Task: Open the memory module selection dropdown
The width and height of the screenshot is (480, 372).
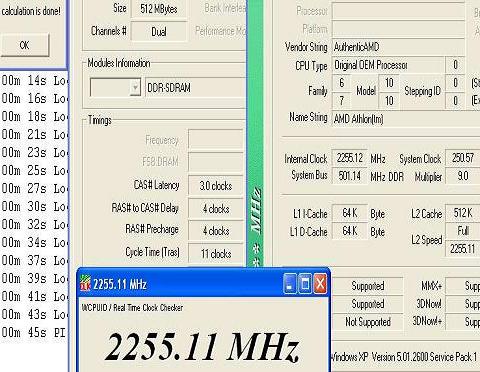Action: pyautogui.click(x=135, y=88)
